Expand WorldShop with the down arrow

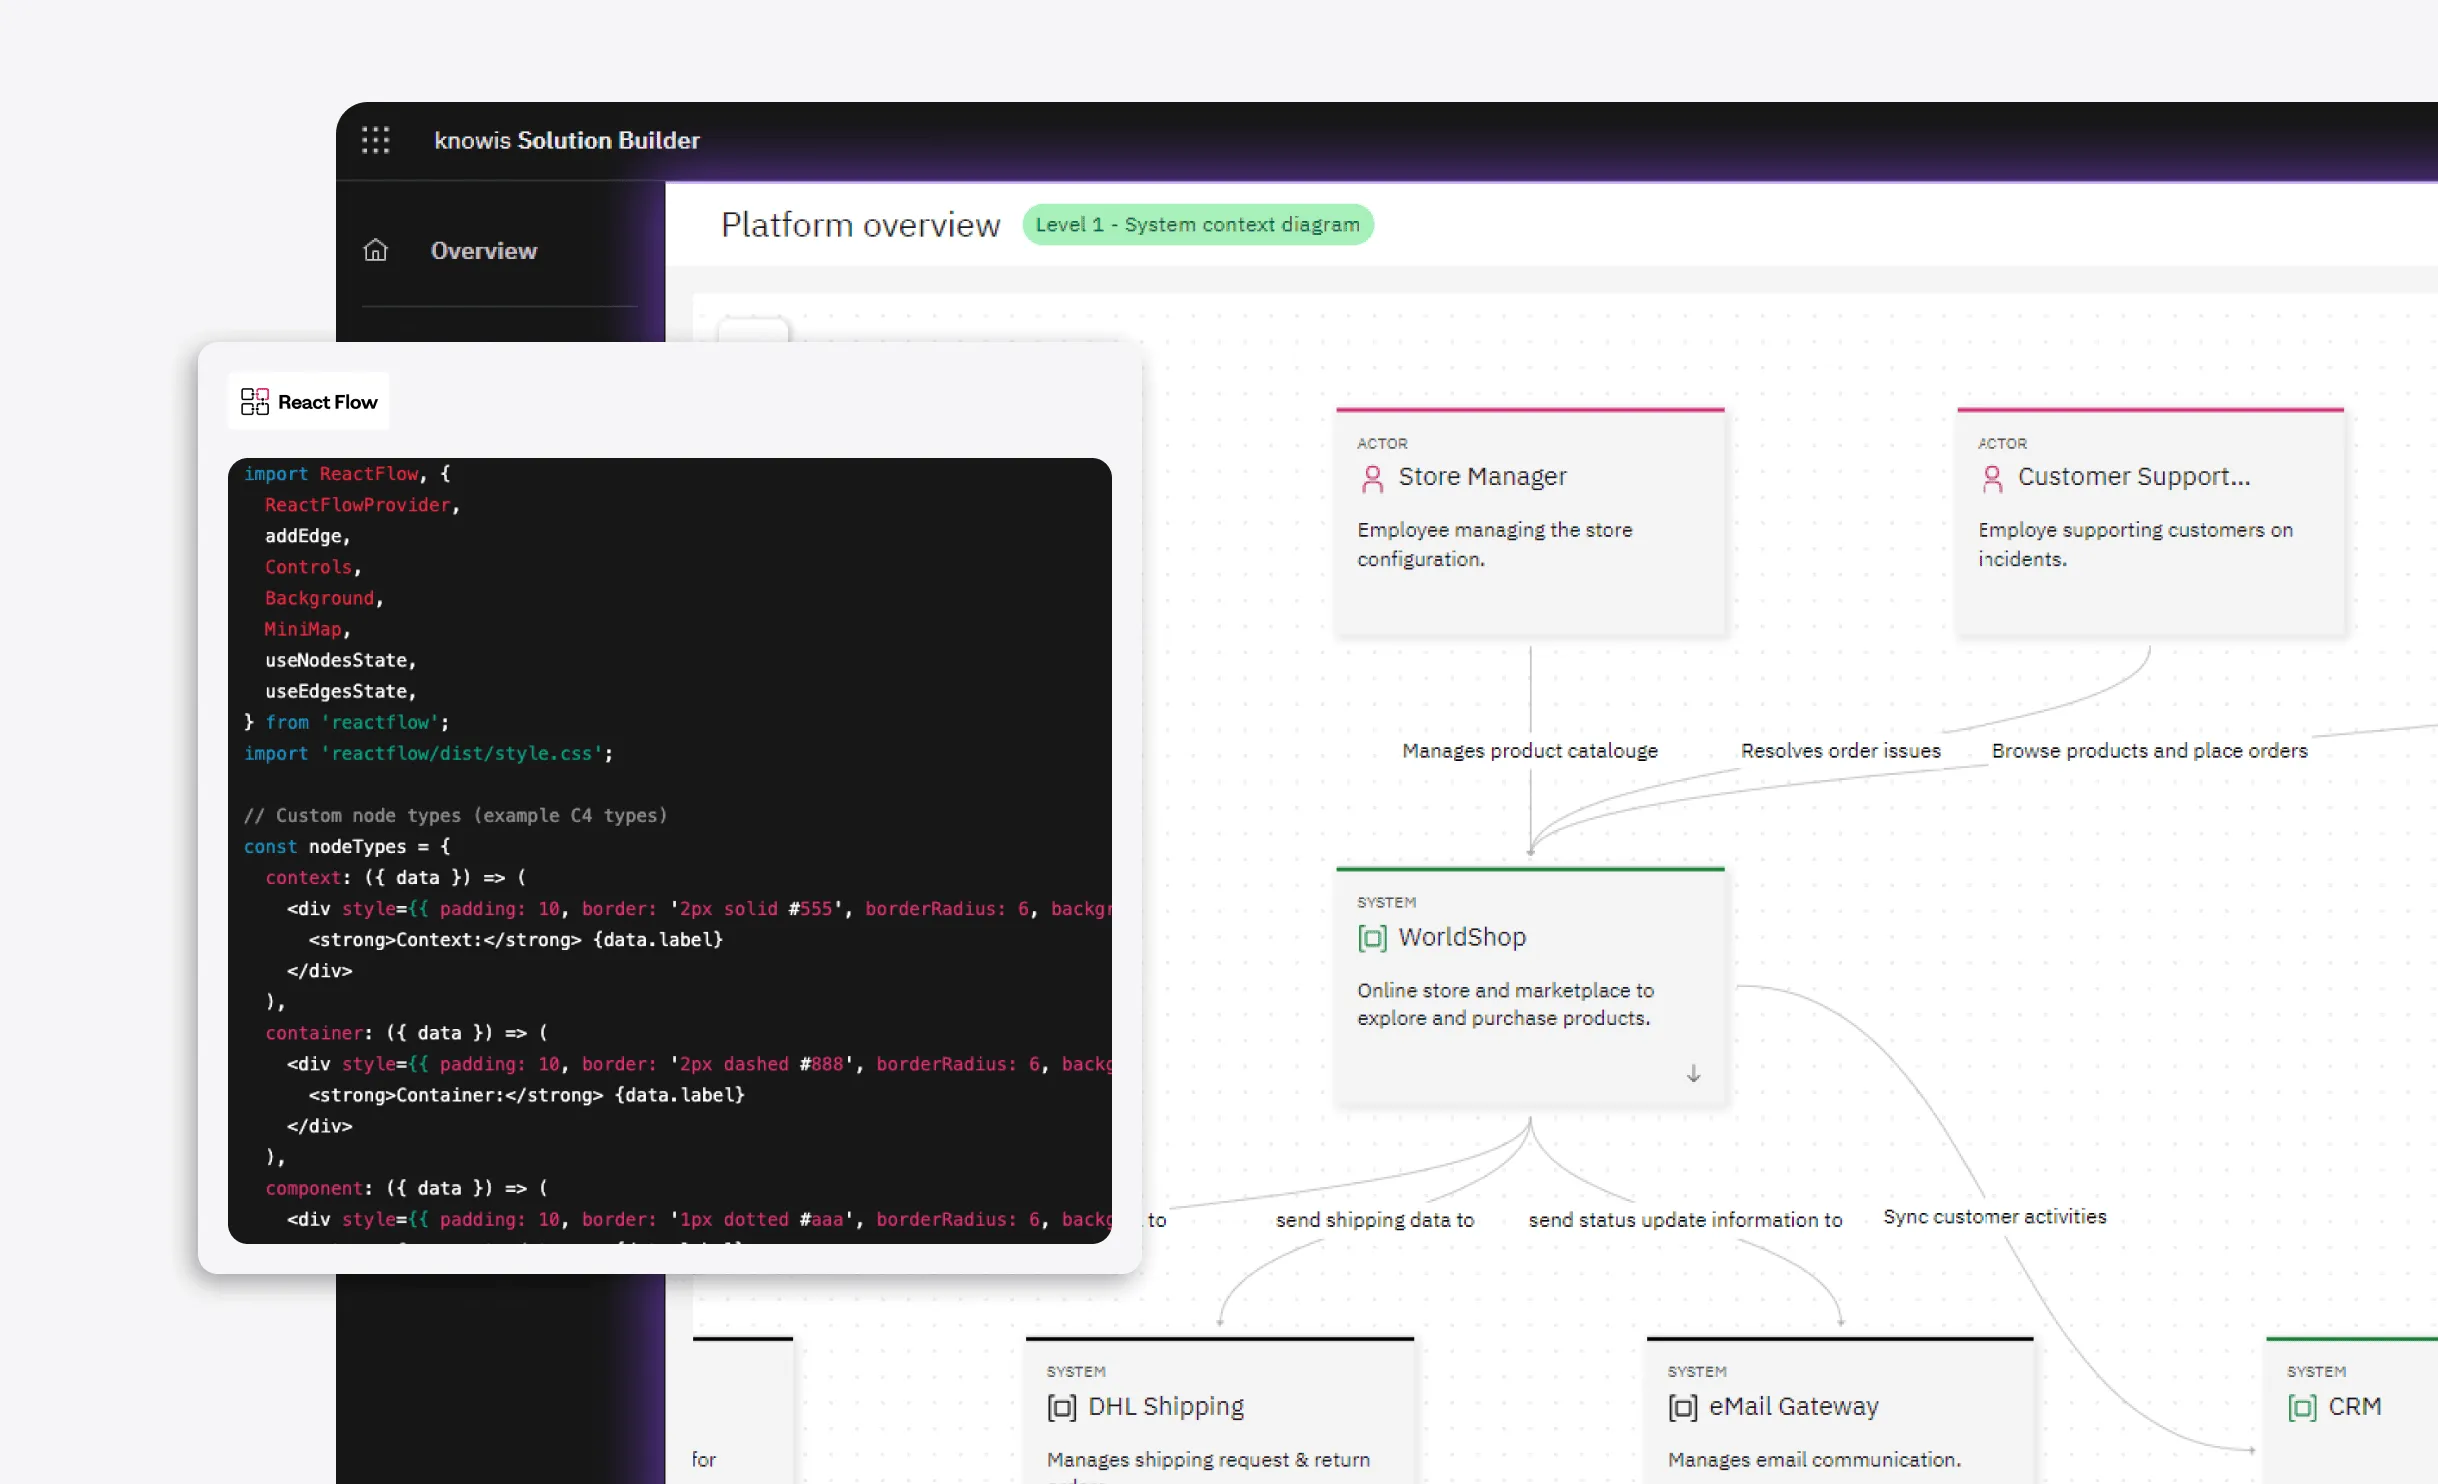coord(1693,1074)
